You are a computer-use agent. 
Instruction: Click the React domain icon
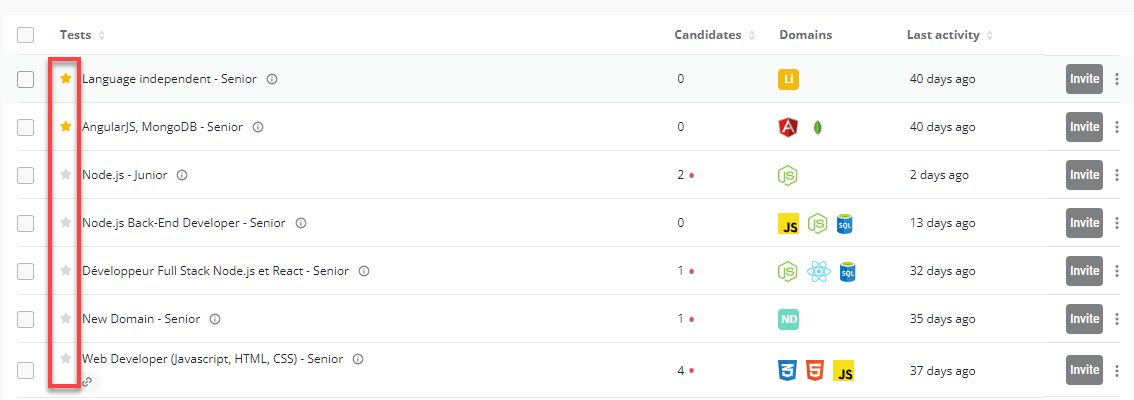819,271
